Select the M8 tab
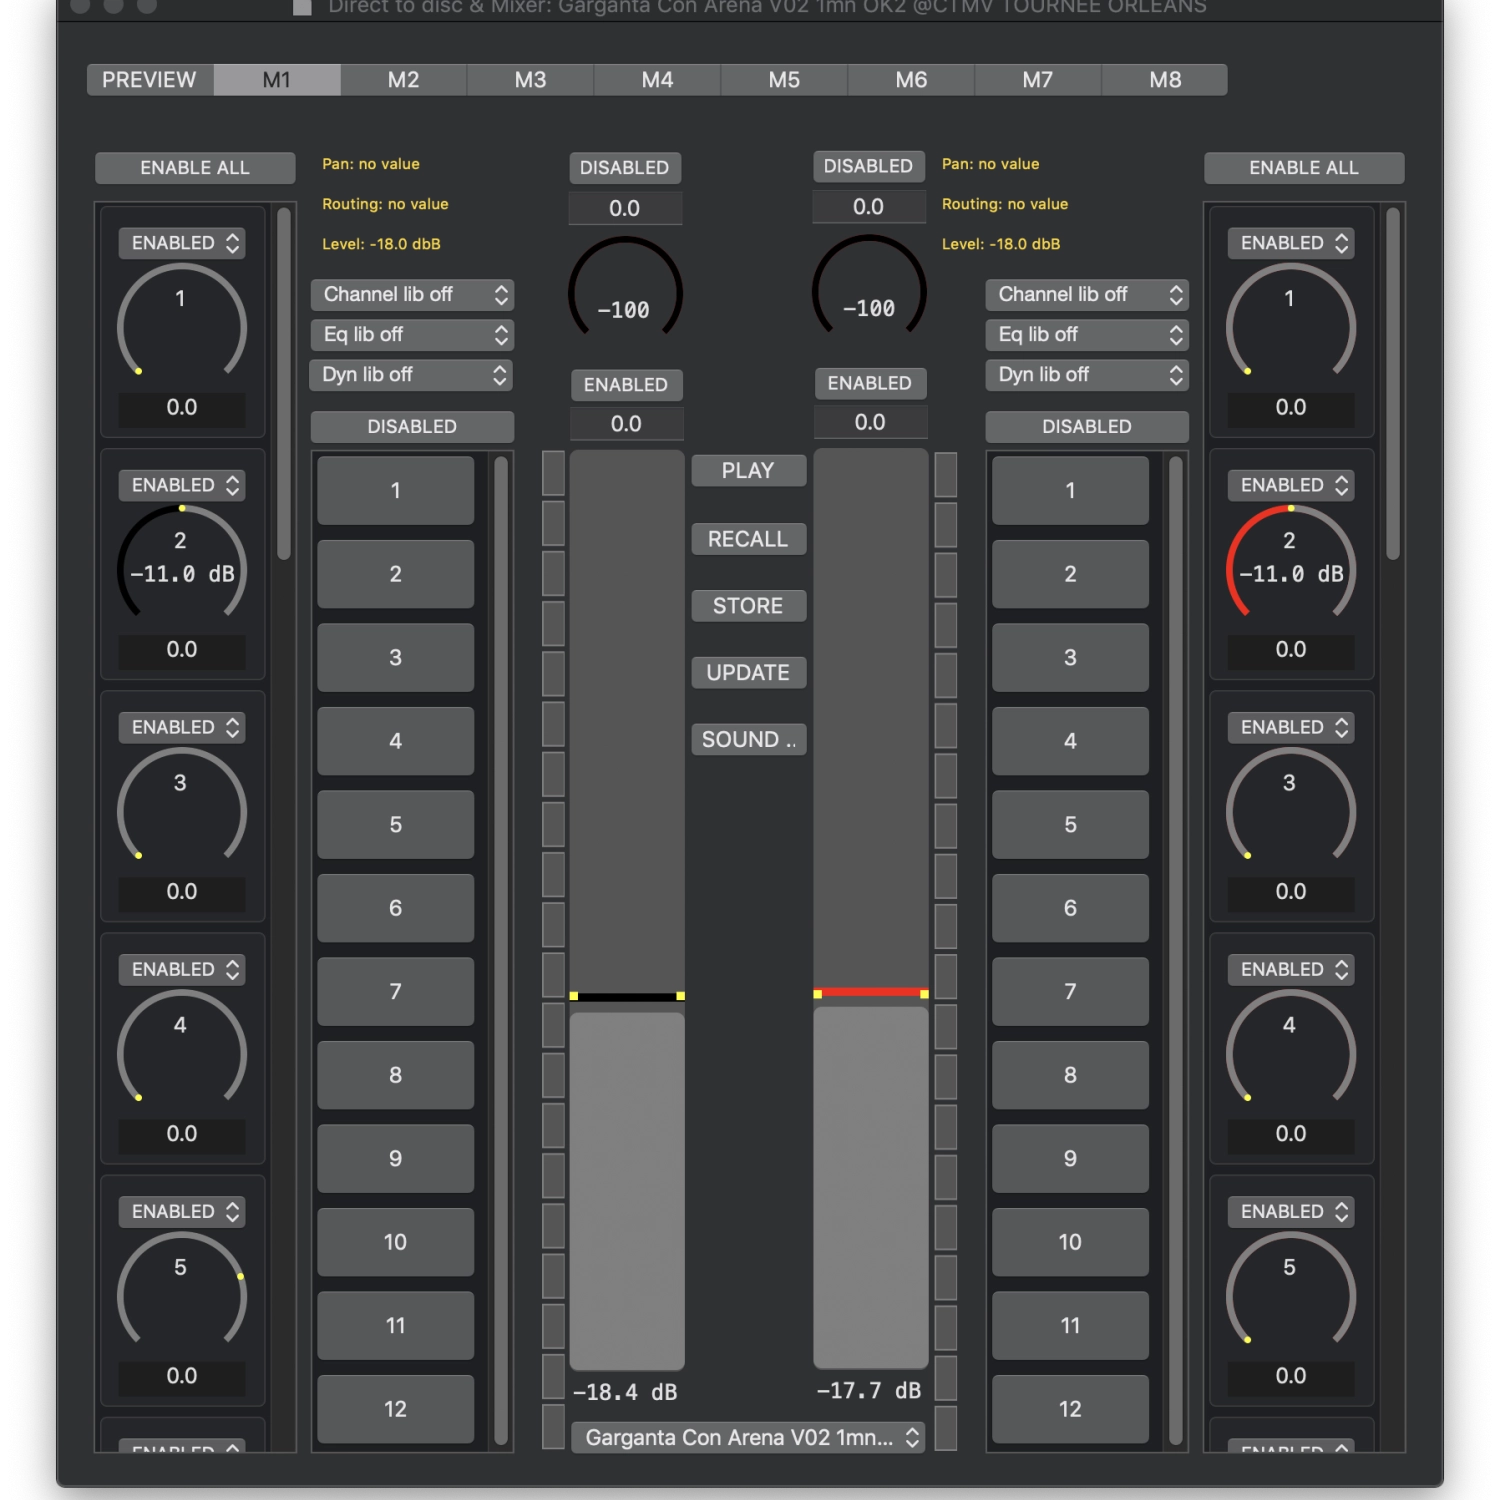Viewport: 1500px width, 1500px height. (1165, 80)
